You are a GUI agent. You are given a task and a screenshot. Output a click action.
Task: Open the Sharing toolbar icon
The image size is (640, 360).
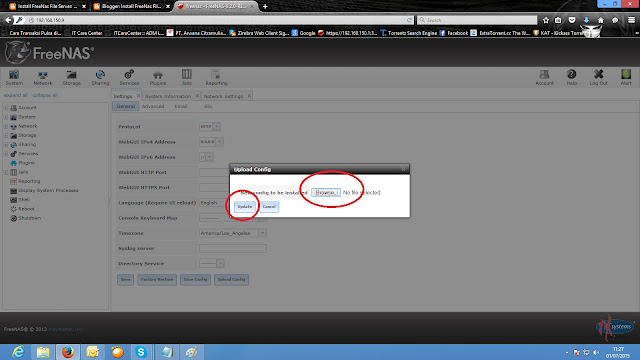100,77
